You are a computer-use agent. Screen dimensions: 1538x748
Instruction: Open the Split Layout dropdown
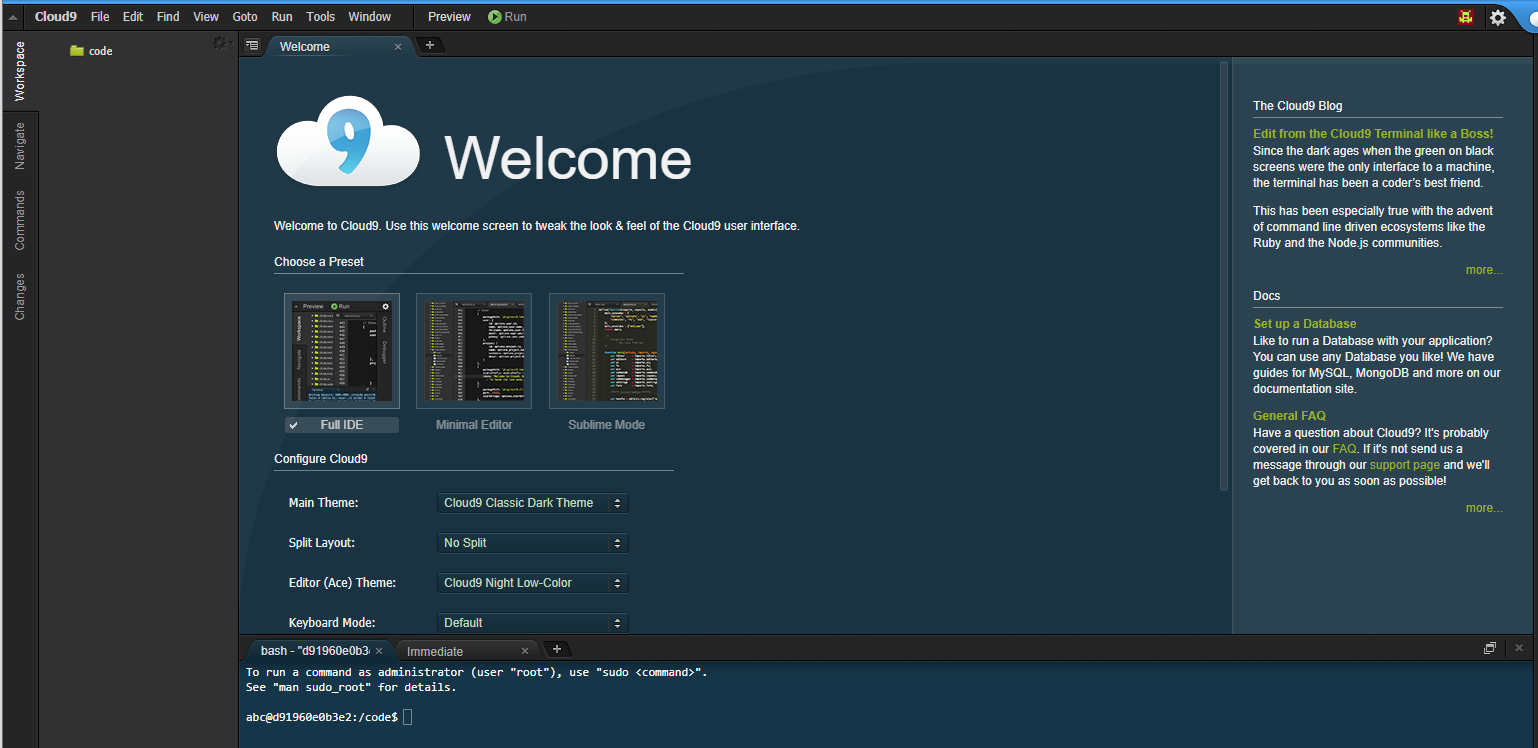[532, 543]
